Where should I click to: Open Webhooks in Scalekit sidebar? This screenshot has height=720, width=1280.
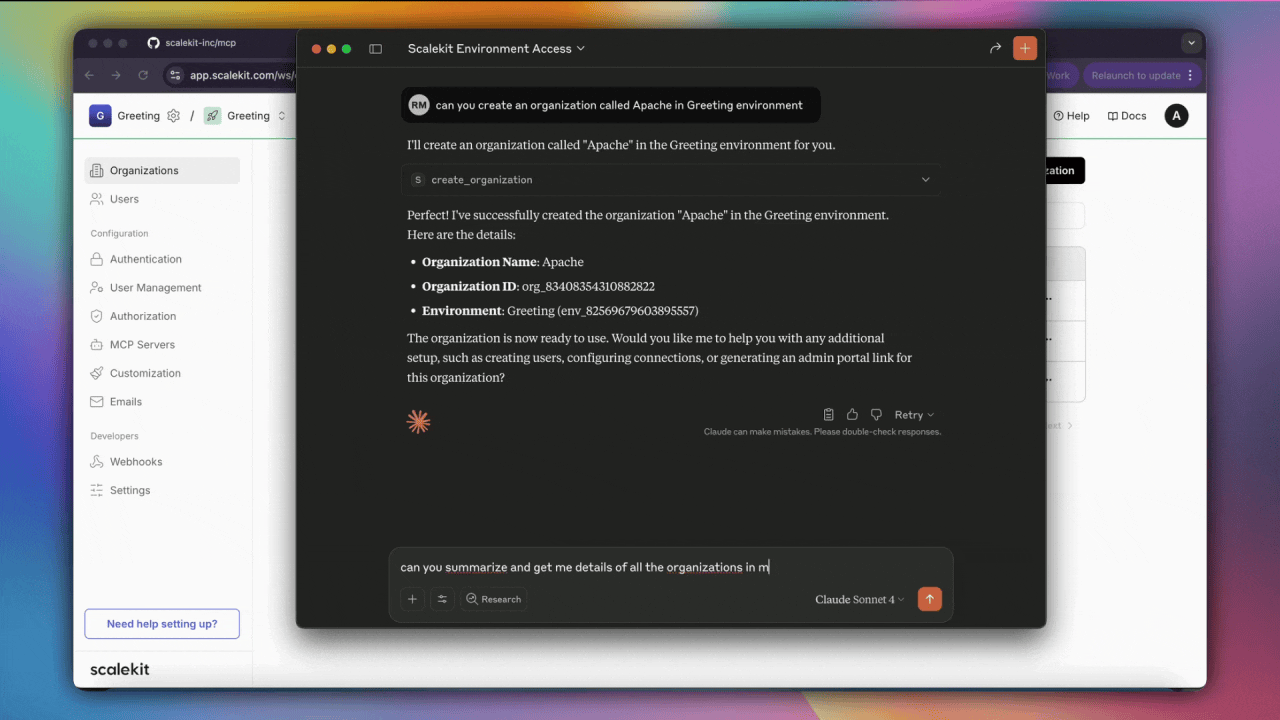162,462
